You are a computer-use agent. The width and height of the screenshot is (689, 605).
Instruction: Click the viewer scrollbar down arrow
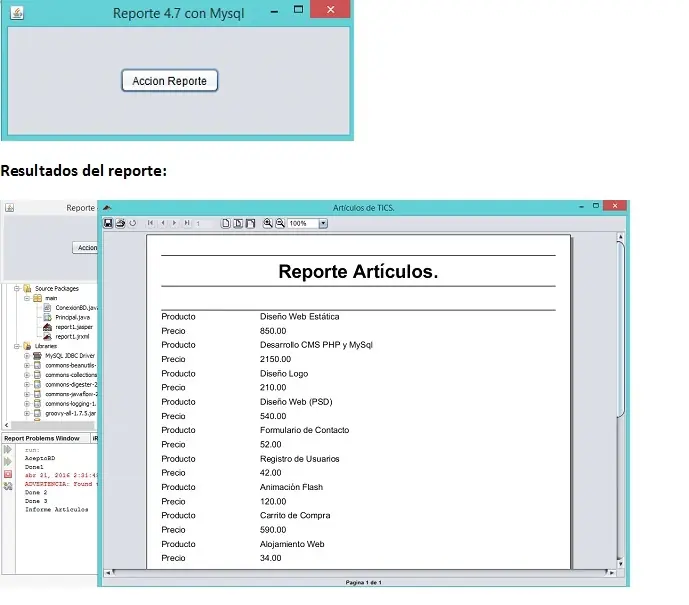point(620,564)
